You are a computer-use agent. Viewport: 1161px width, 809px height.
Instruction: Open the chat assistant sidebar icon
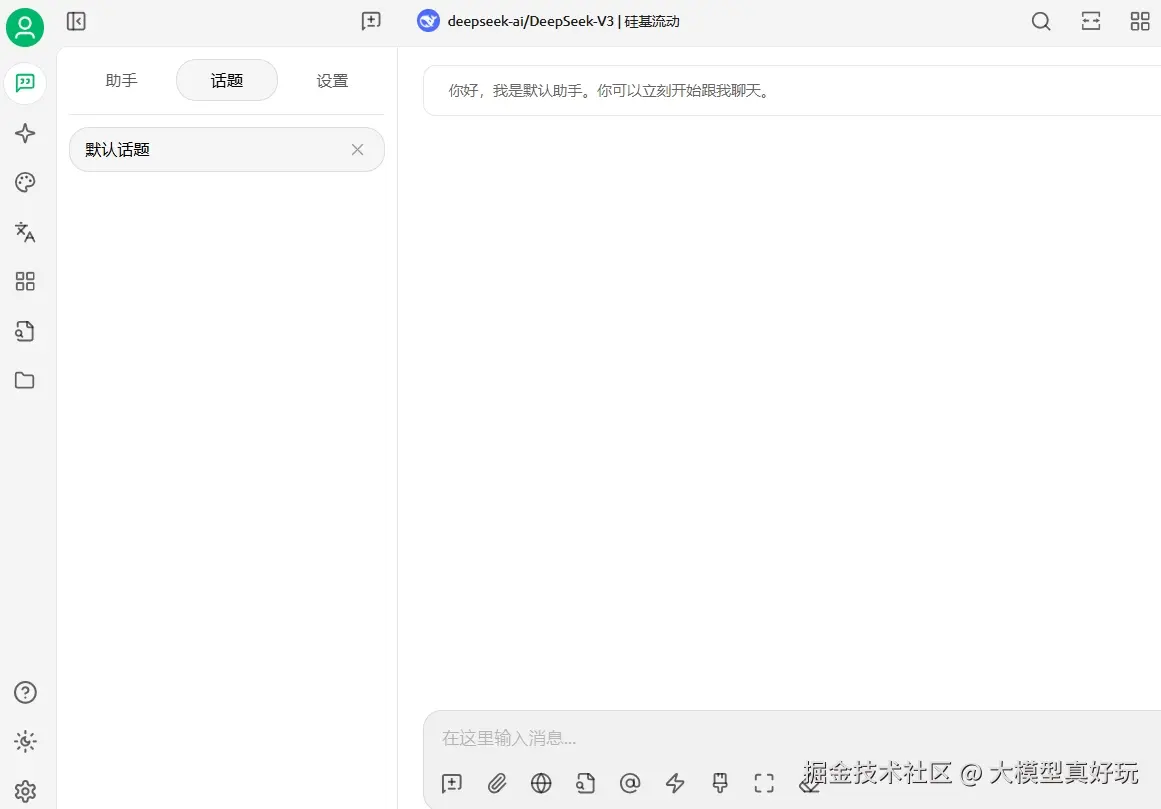click(25, 82)
